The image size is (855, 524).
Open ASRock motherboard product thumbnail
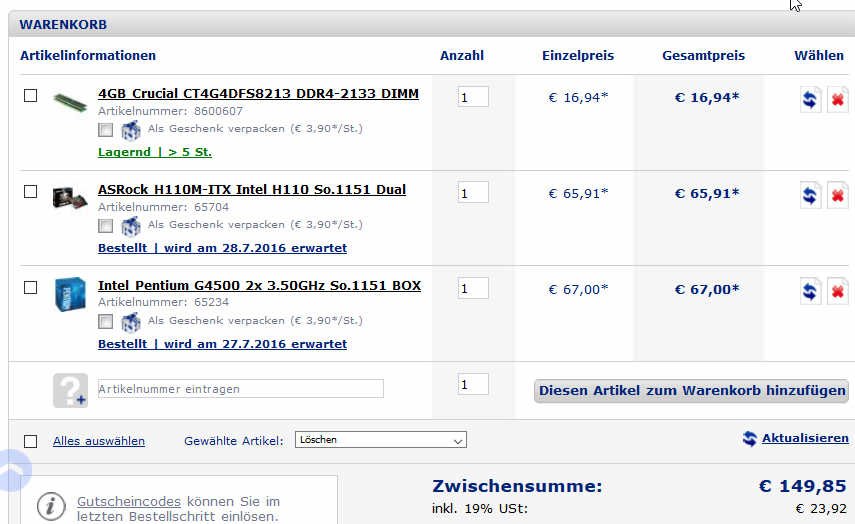pos(70,197)
